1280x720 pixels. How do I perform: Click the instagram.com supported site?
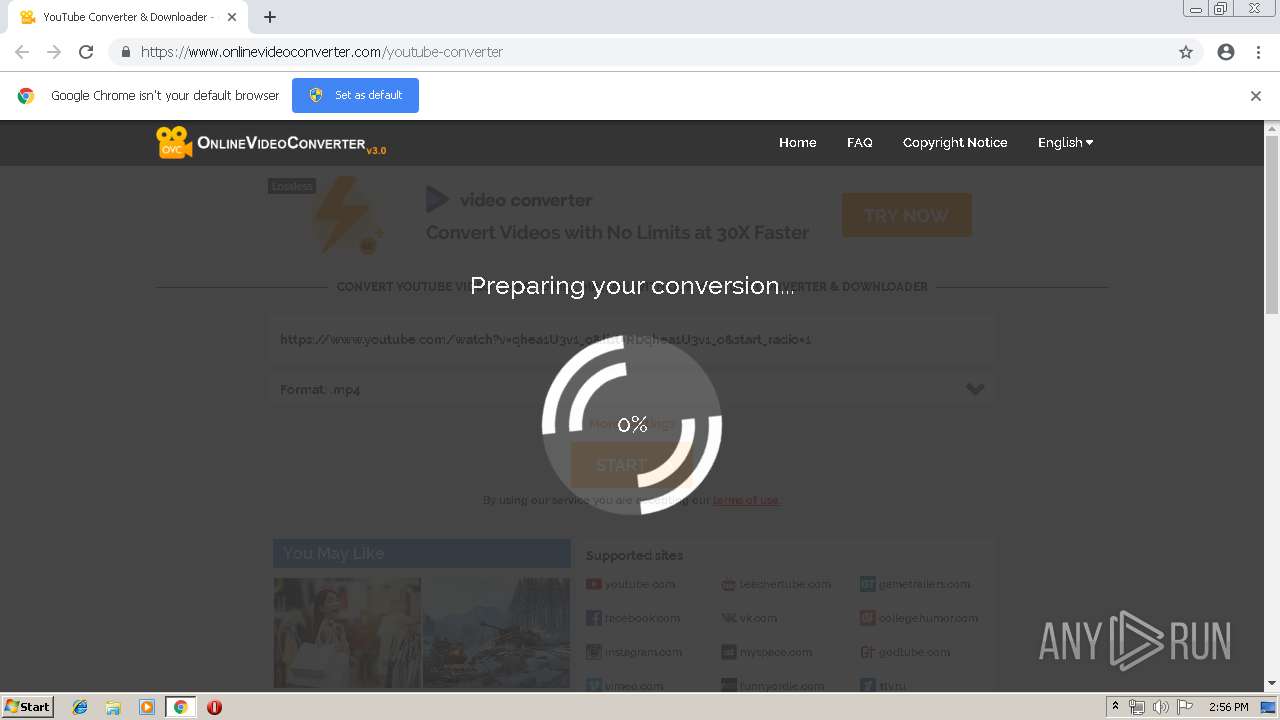point(643,652)
